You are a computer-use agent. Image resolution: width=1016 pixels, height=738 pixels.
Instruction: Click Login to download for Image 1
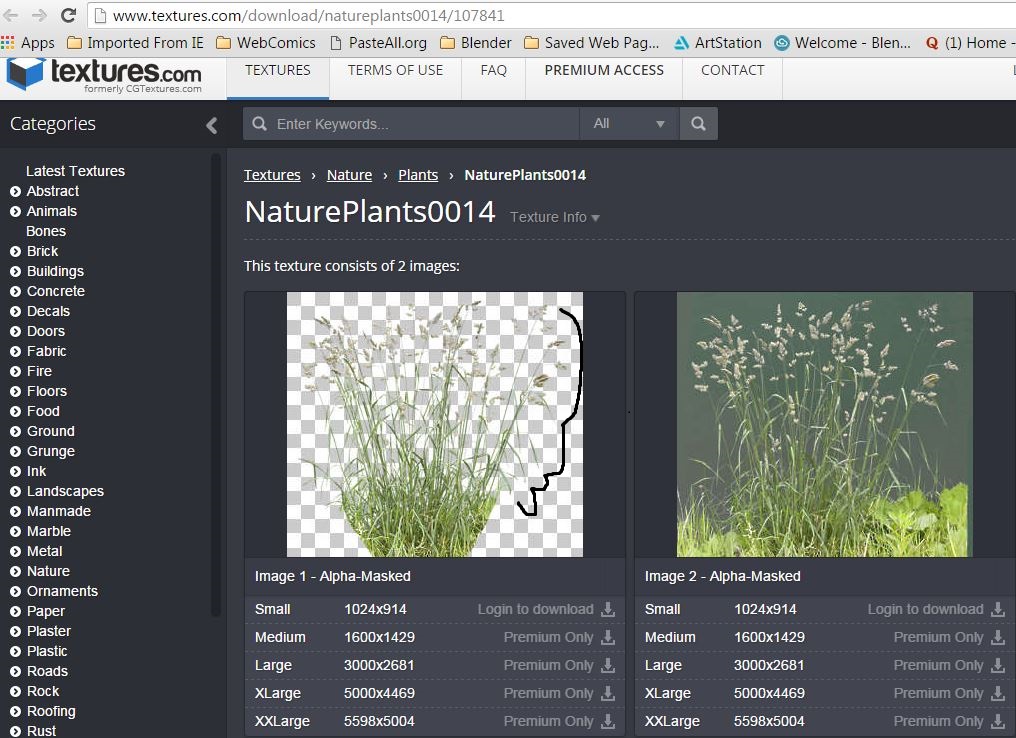[x=536, y=609]
